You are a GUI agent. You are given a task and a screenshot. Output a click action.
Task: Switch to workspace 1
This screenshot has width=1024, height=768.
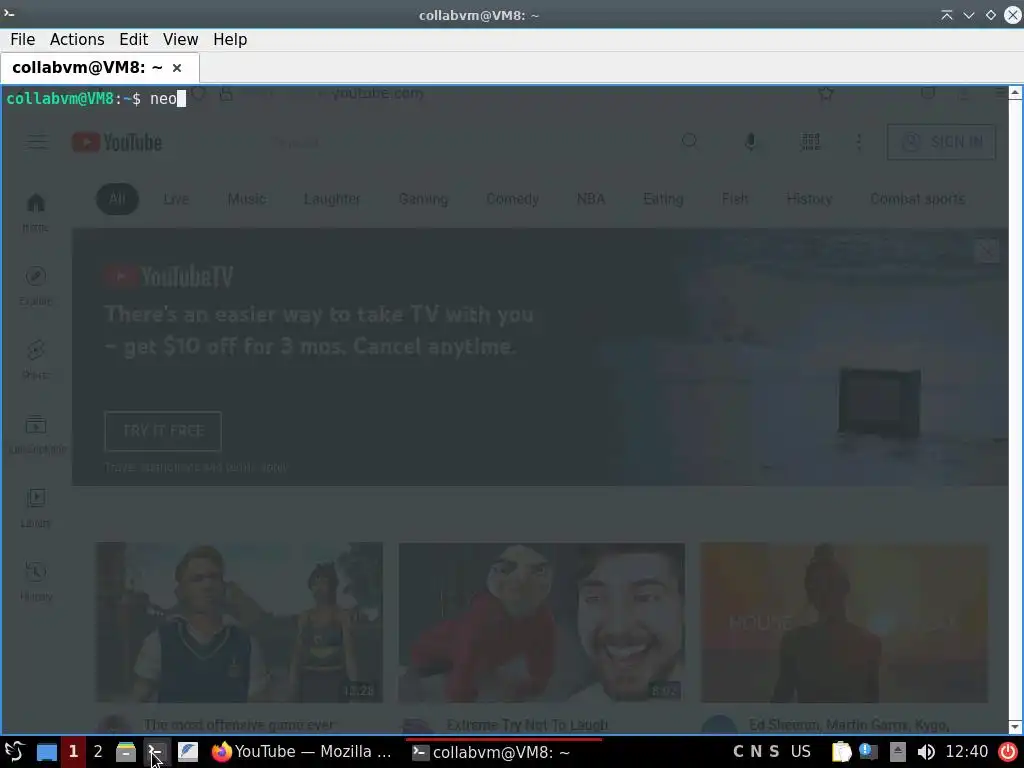coord(73,752)
